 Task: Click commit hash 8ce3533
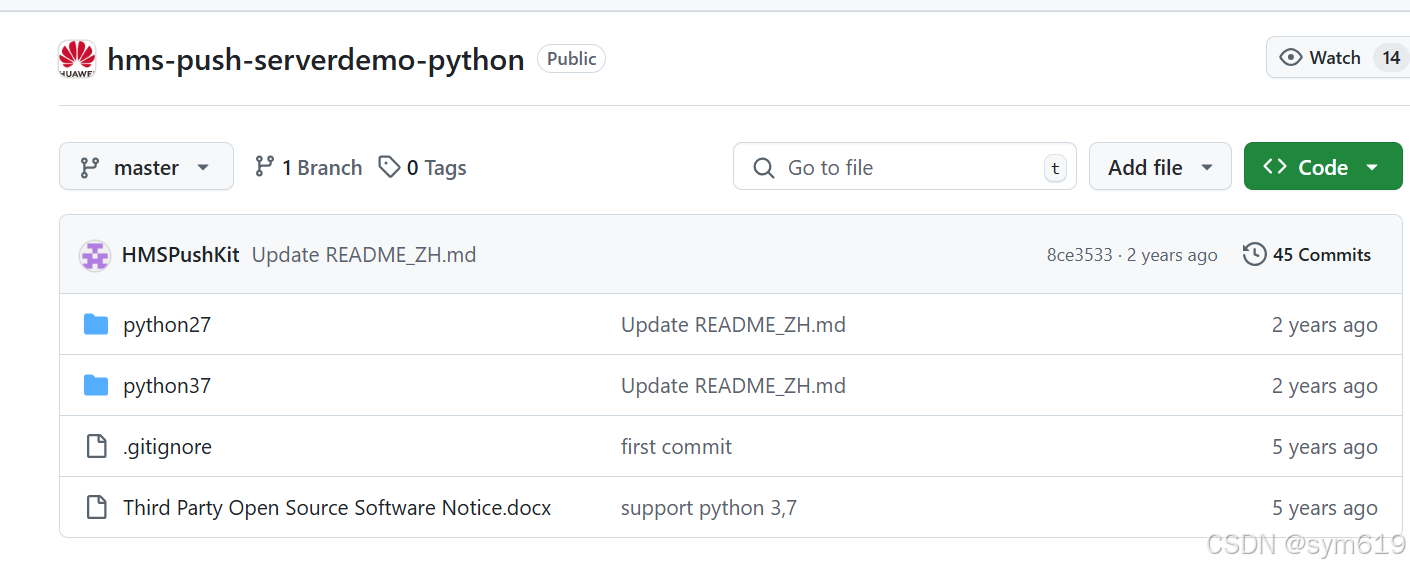point(1079,255)
